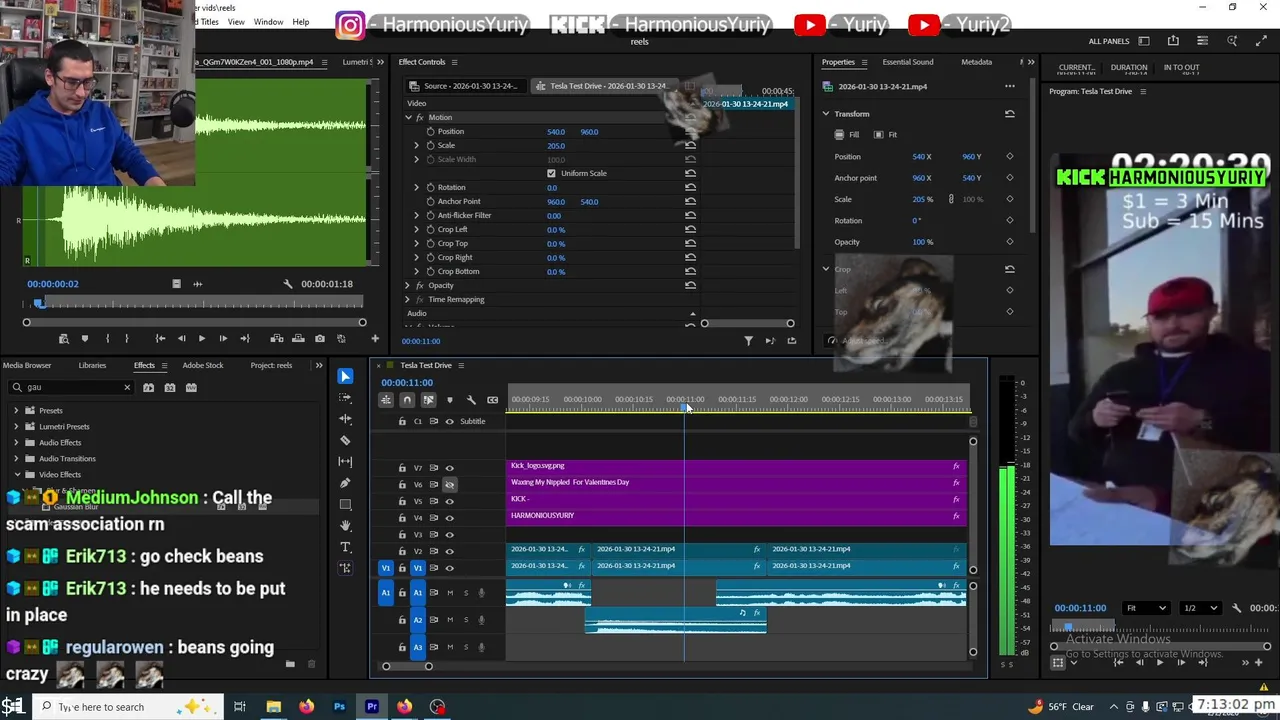
Task: Select the Hand tool
Action: [345, 525]
